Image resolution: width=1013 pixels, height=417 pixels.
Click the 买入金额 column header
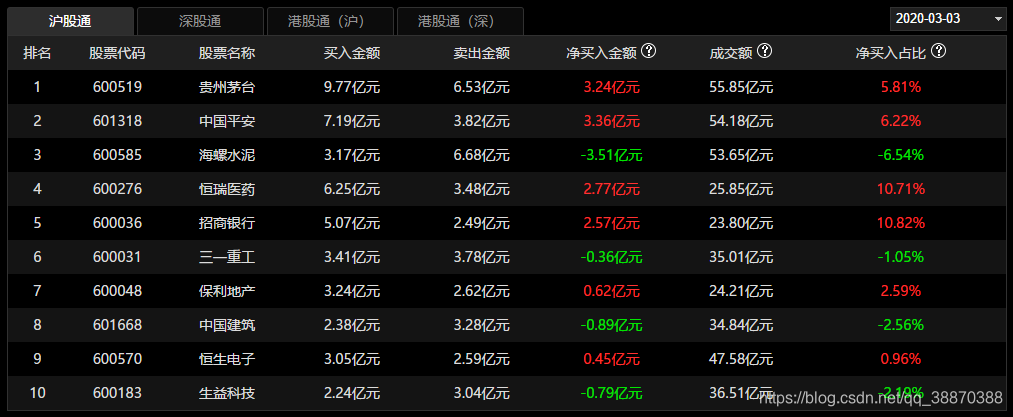click(351, 53)
